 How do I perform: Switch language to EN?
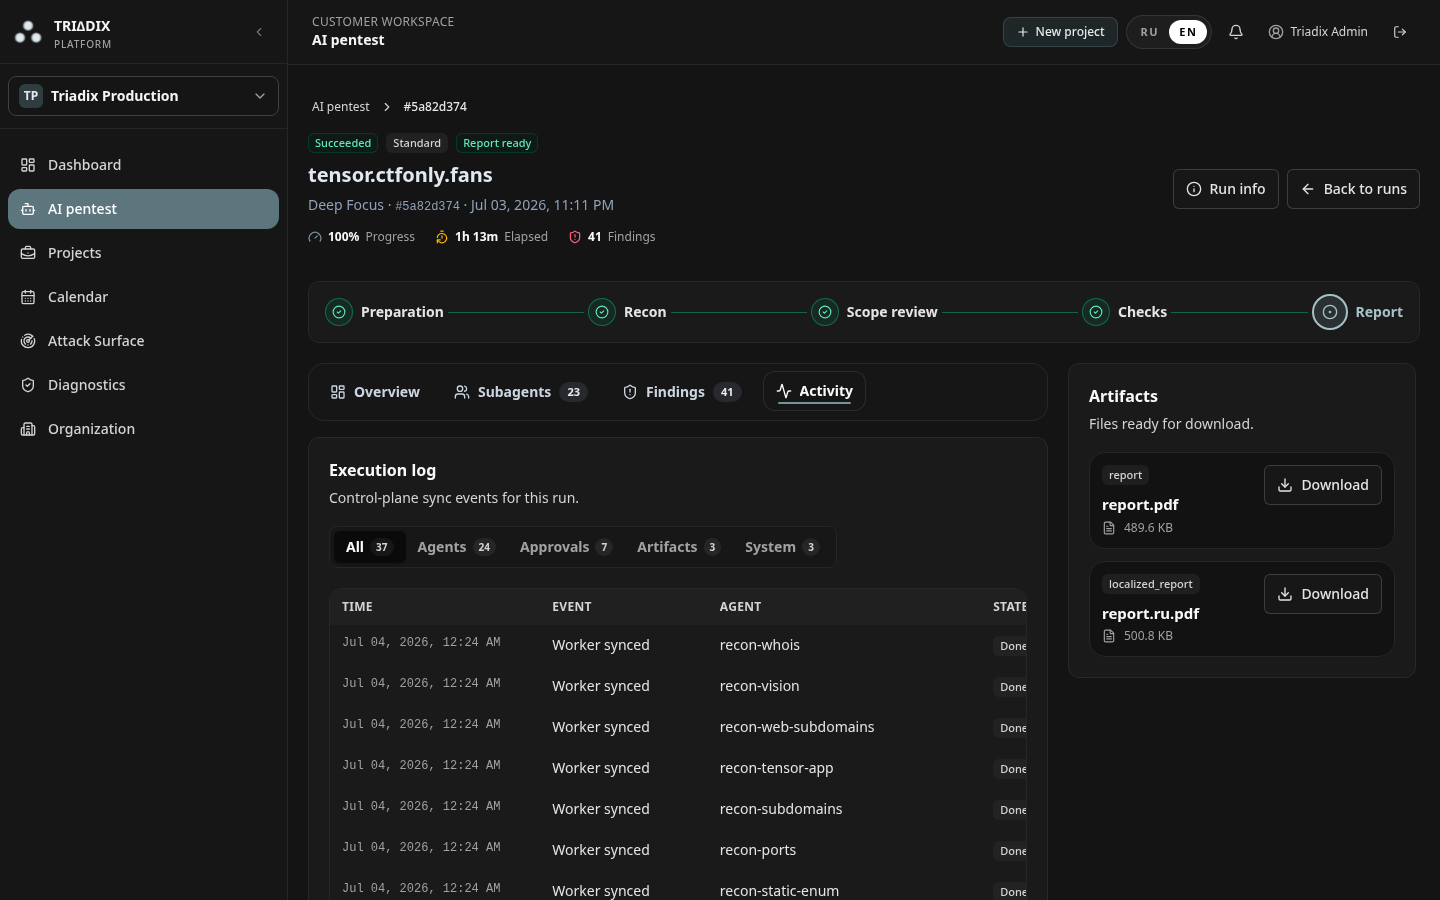pyautogui.click(x=1188, y=32)
